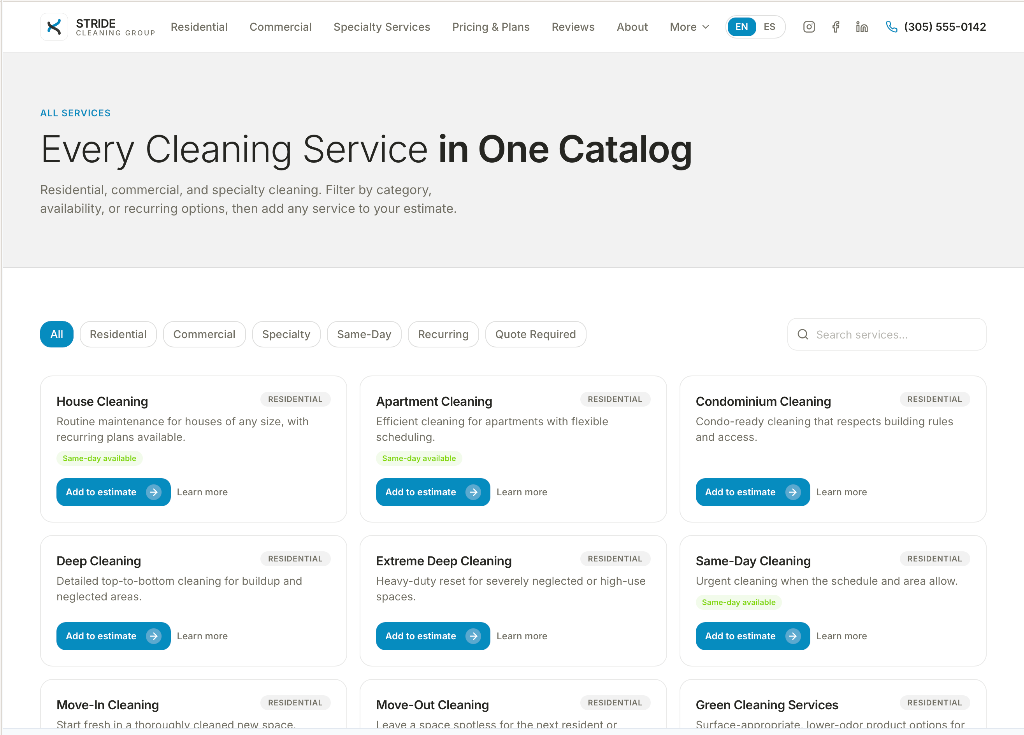
Task: Click the arrow icon on Condominium Cleaning's Add to estimate
Action: [x=793, y=492]
